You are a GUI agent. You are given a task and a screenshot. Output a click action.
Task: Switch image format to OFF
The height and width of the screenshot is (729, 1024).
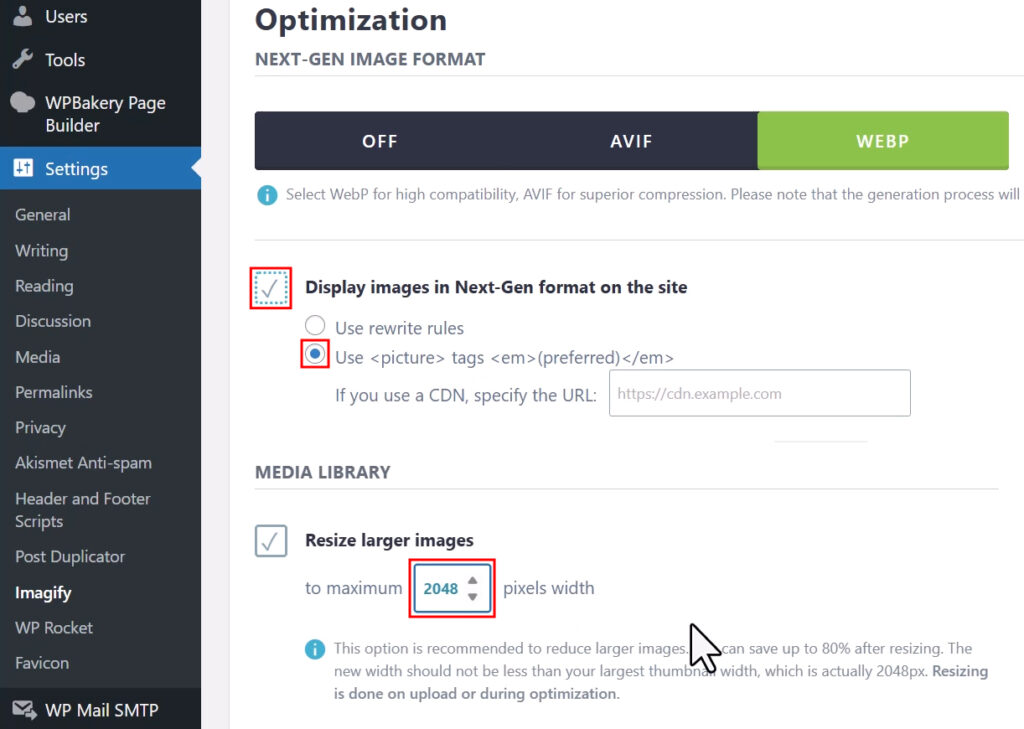[x=379, y=141]
